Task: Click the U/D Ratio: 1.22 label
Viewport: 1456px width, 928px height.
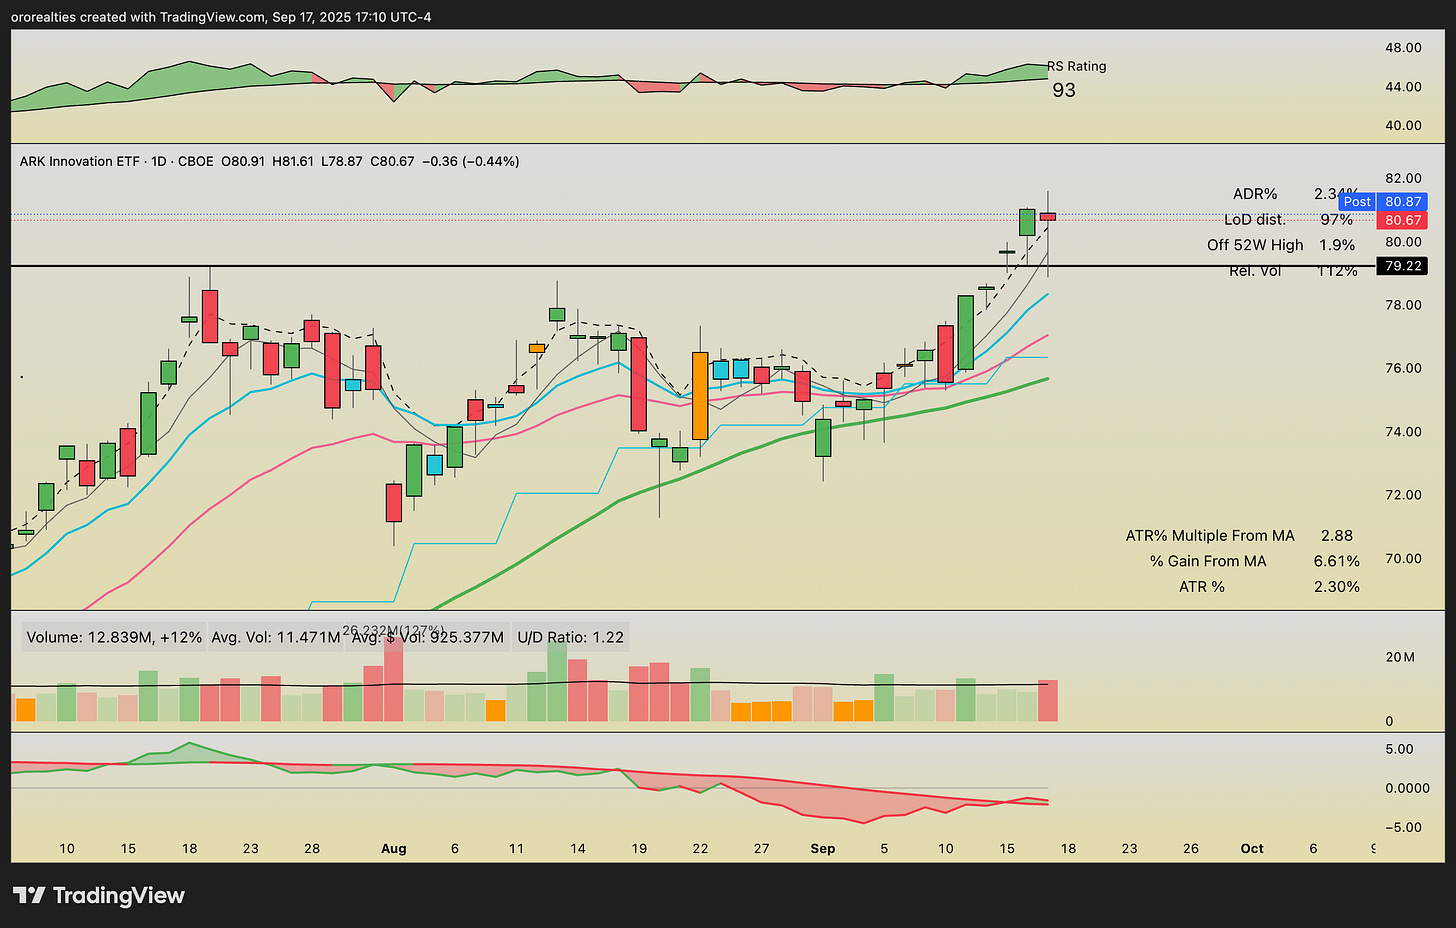Action: click(570, 637)
